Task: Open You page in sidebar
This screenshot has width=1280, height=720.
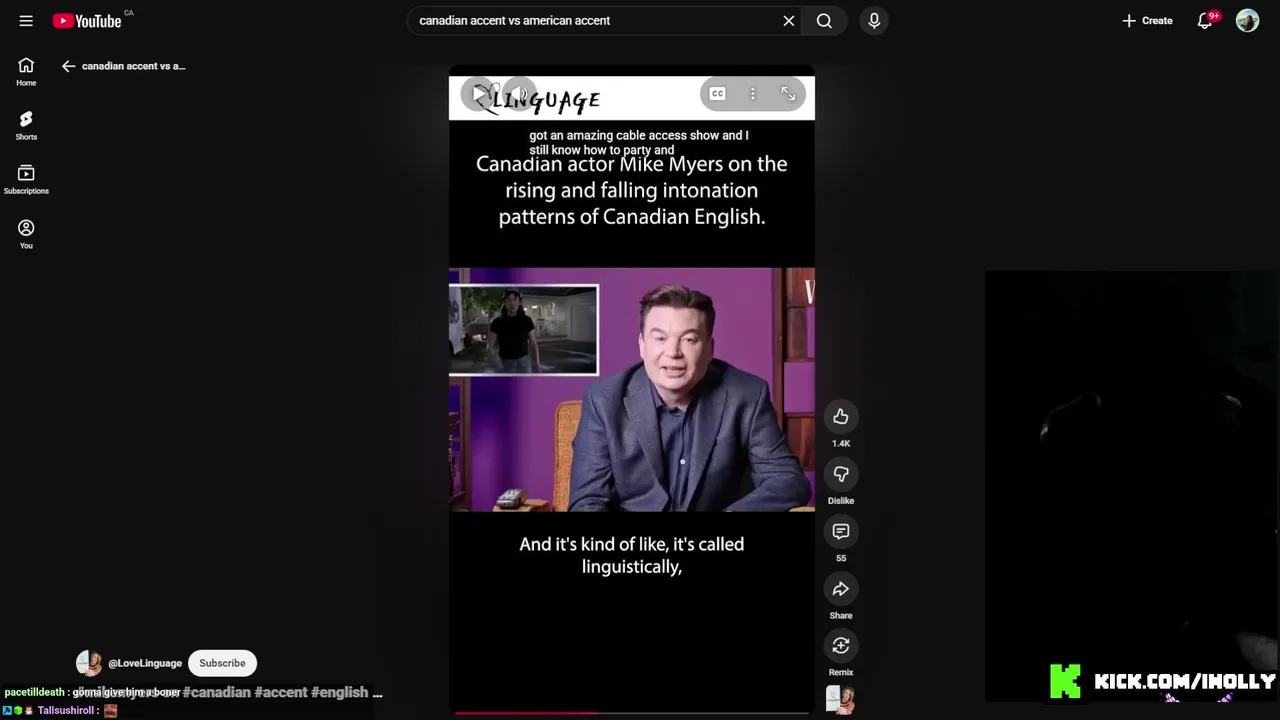Action: coord(26,234)
